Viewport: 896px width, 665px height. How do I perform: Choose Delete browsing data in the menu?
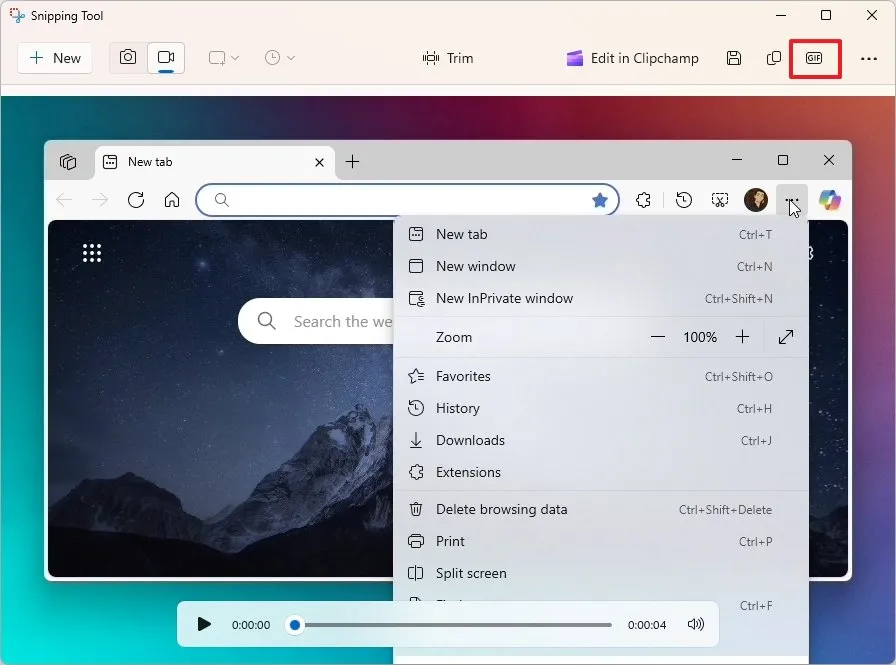pyautogui.click(x=500, y=509)
